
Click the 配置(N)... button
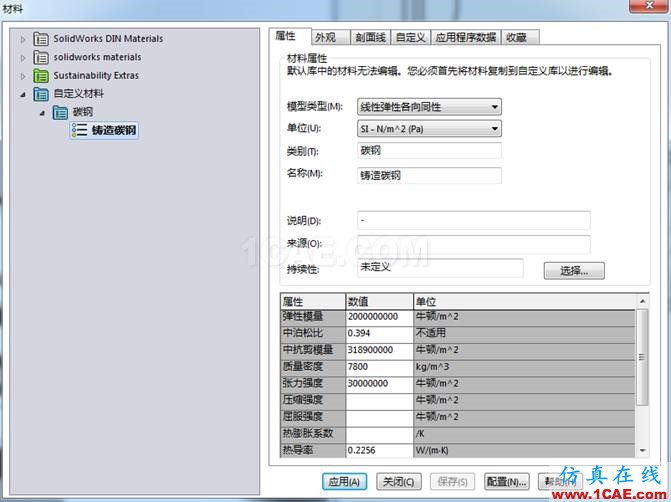point(506,481)
